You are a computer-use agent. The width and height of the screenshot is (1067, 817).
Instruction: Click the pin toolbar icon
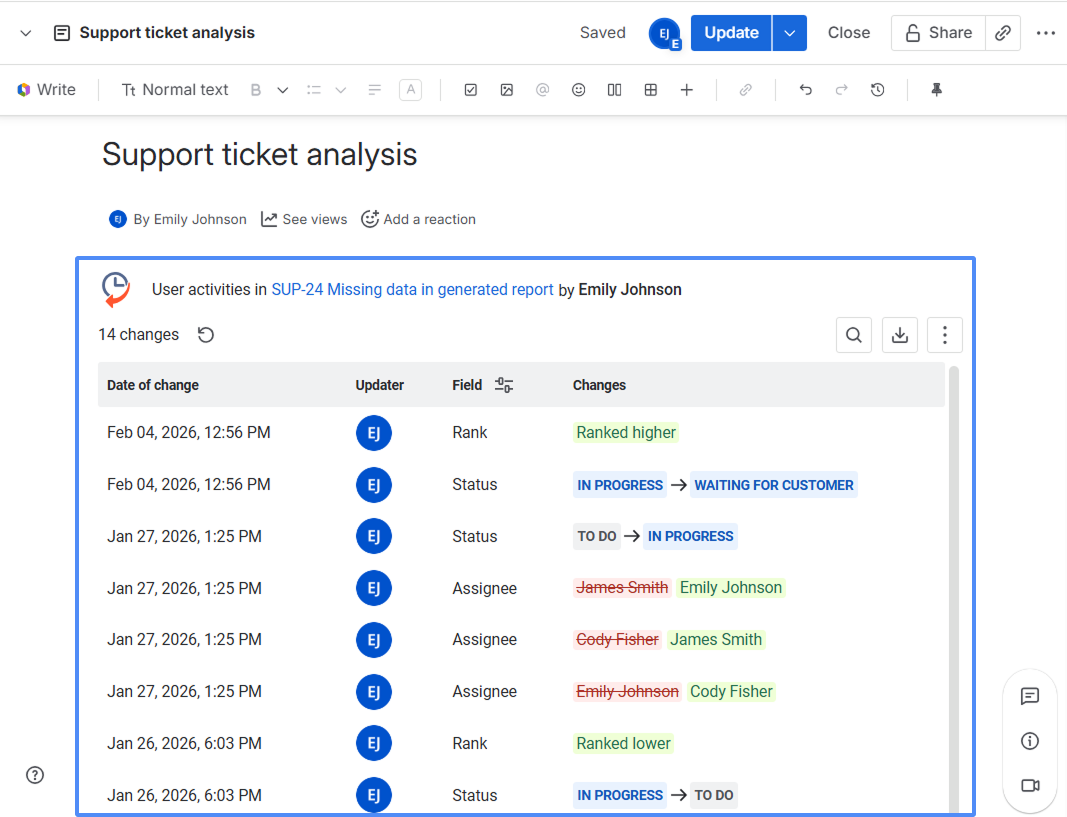tap(937, 90)
